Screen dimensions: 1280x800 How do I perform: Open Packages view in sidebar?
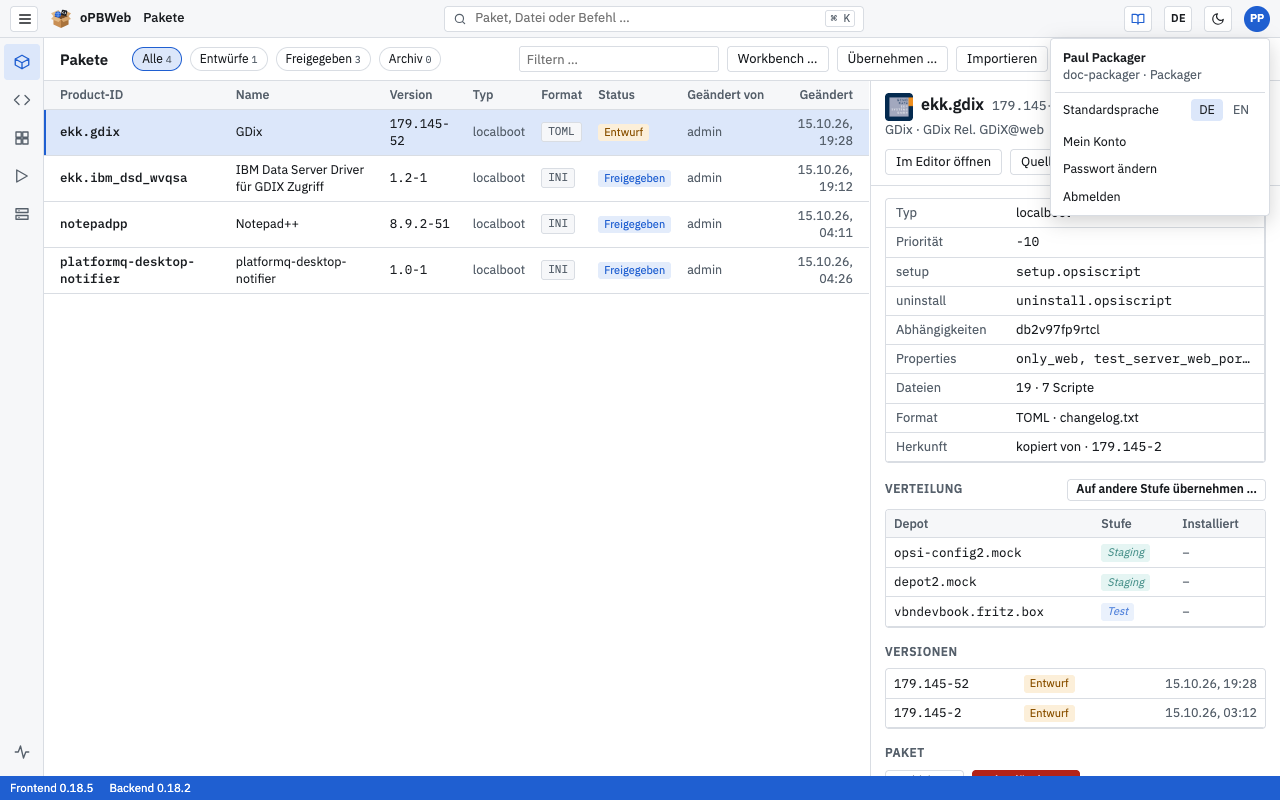22,62
